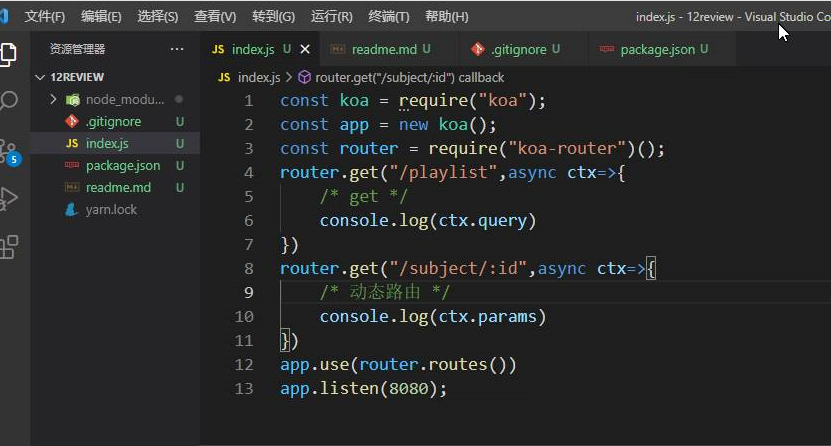The image size is (831, 446).
Task: Switch to the .gitignore tab
Action: click(x=523, y=49)
